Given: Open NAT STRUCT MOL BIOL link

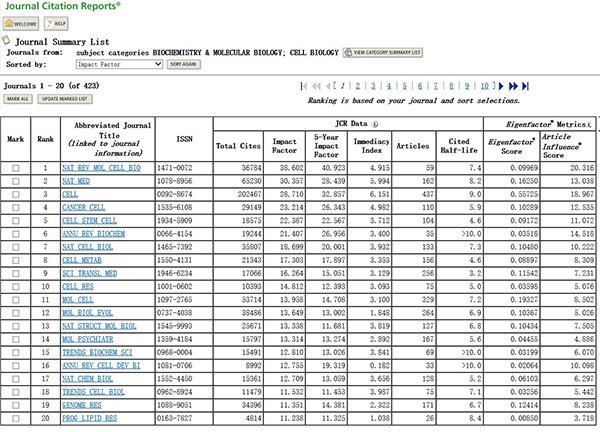Looking at the screenshot, I should pos(99,326).
